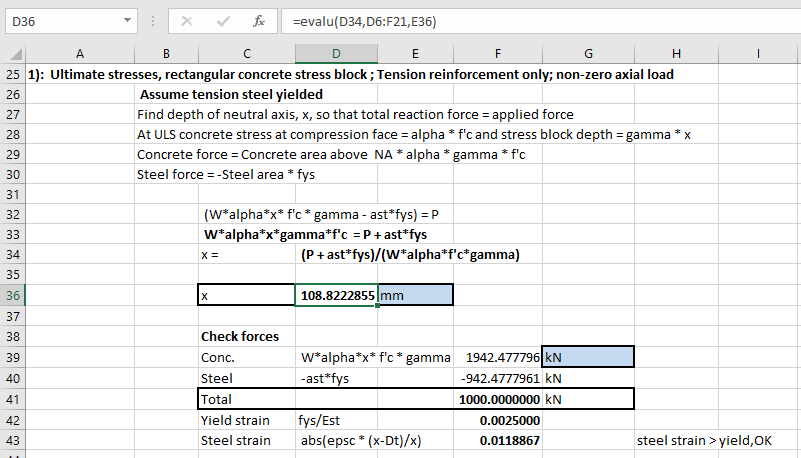
Task: Select the 'steel strain > yield,OK' cell
Action: tap(716, 440)
